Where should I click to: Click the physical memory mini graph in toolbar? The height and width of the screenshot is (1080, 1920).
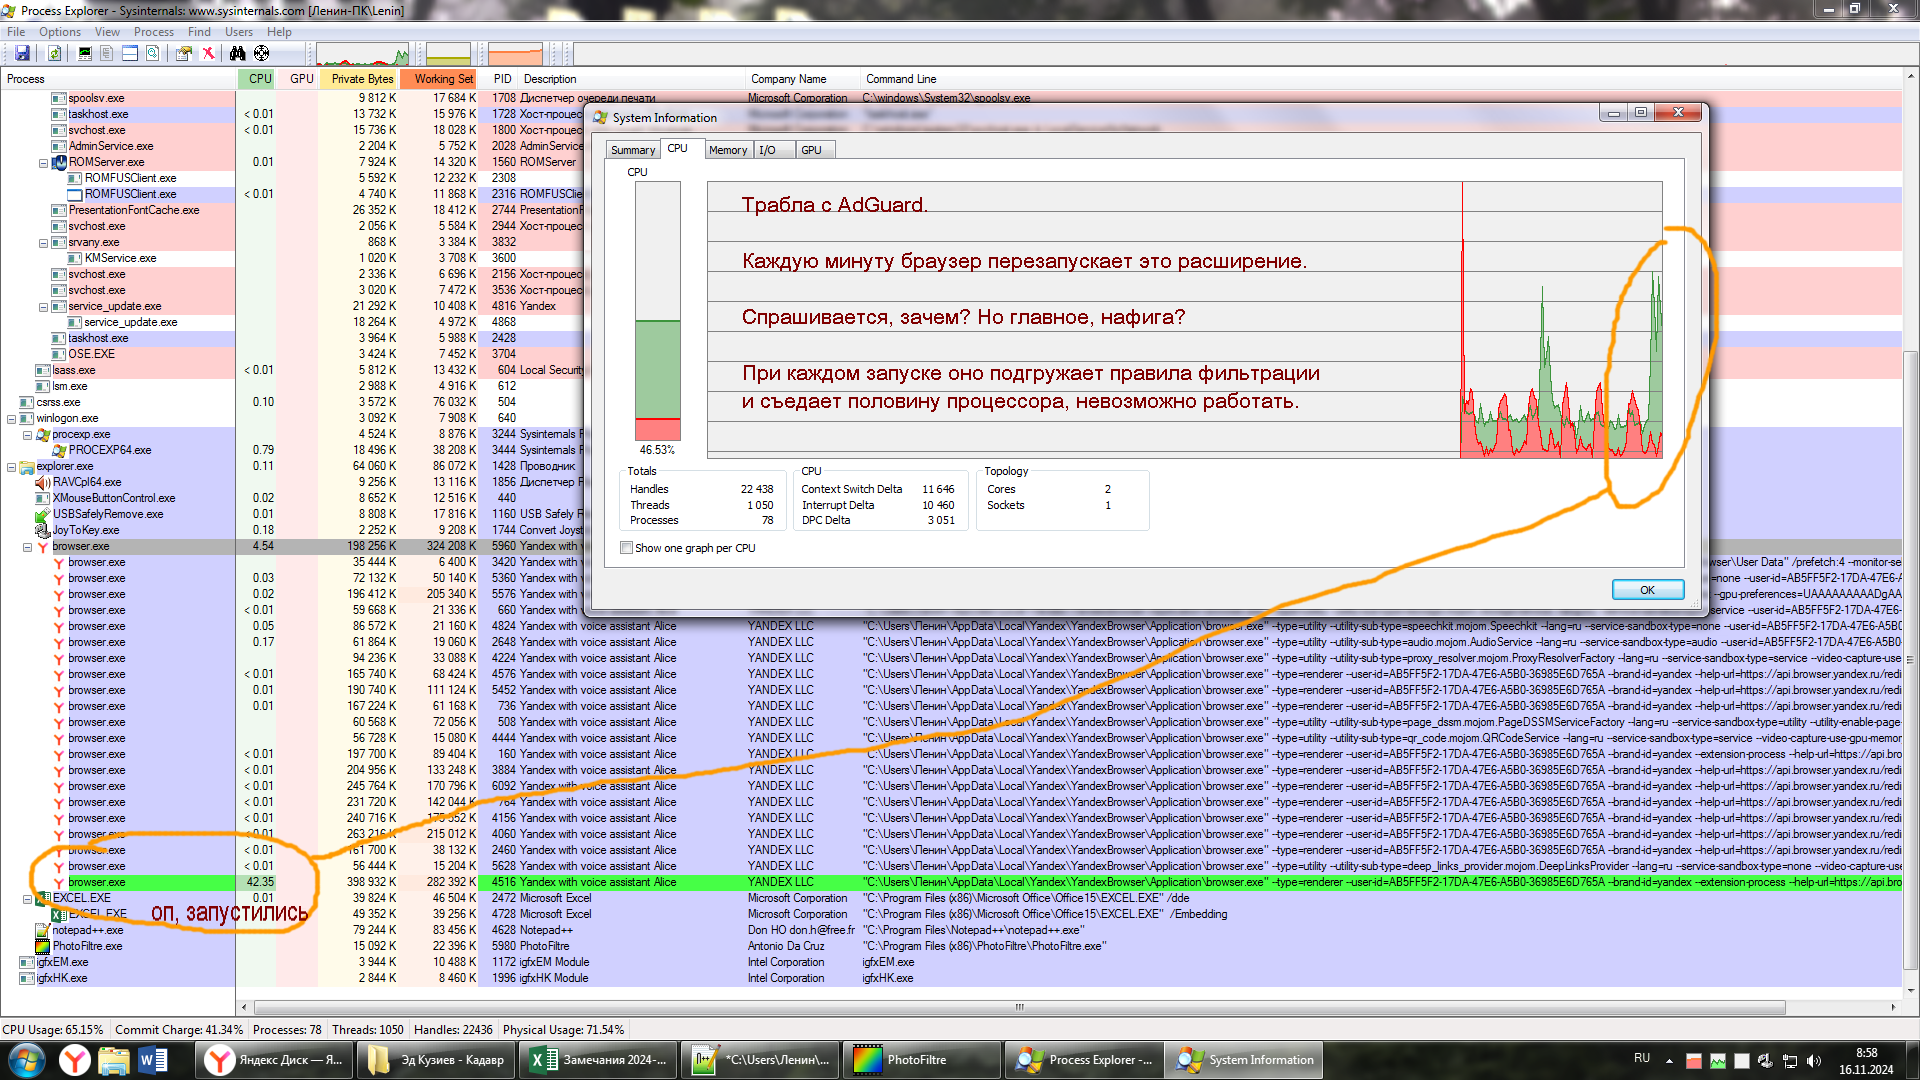[515, 53]
